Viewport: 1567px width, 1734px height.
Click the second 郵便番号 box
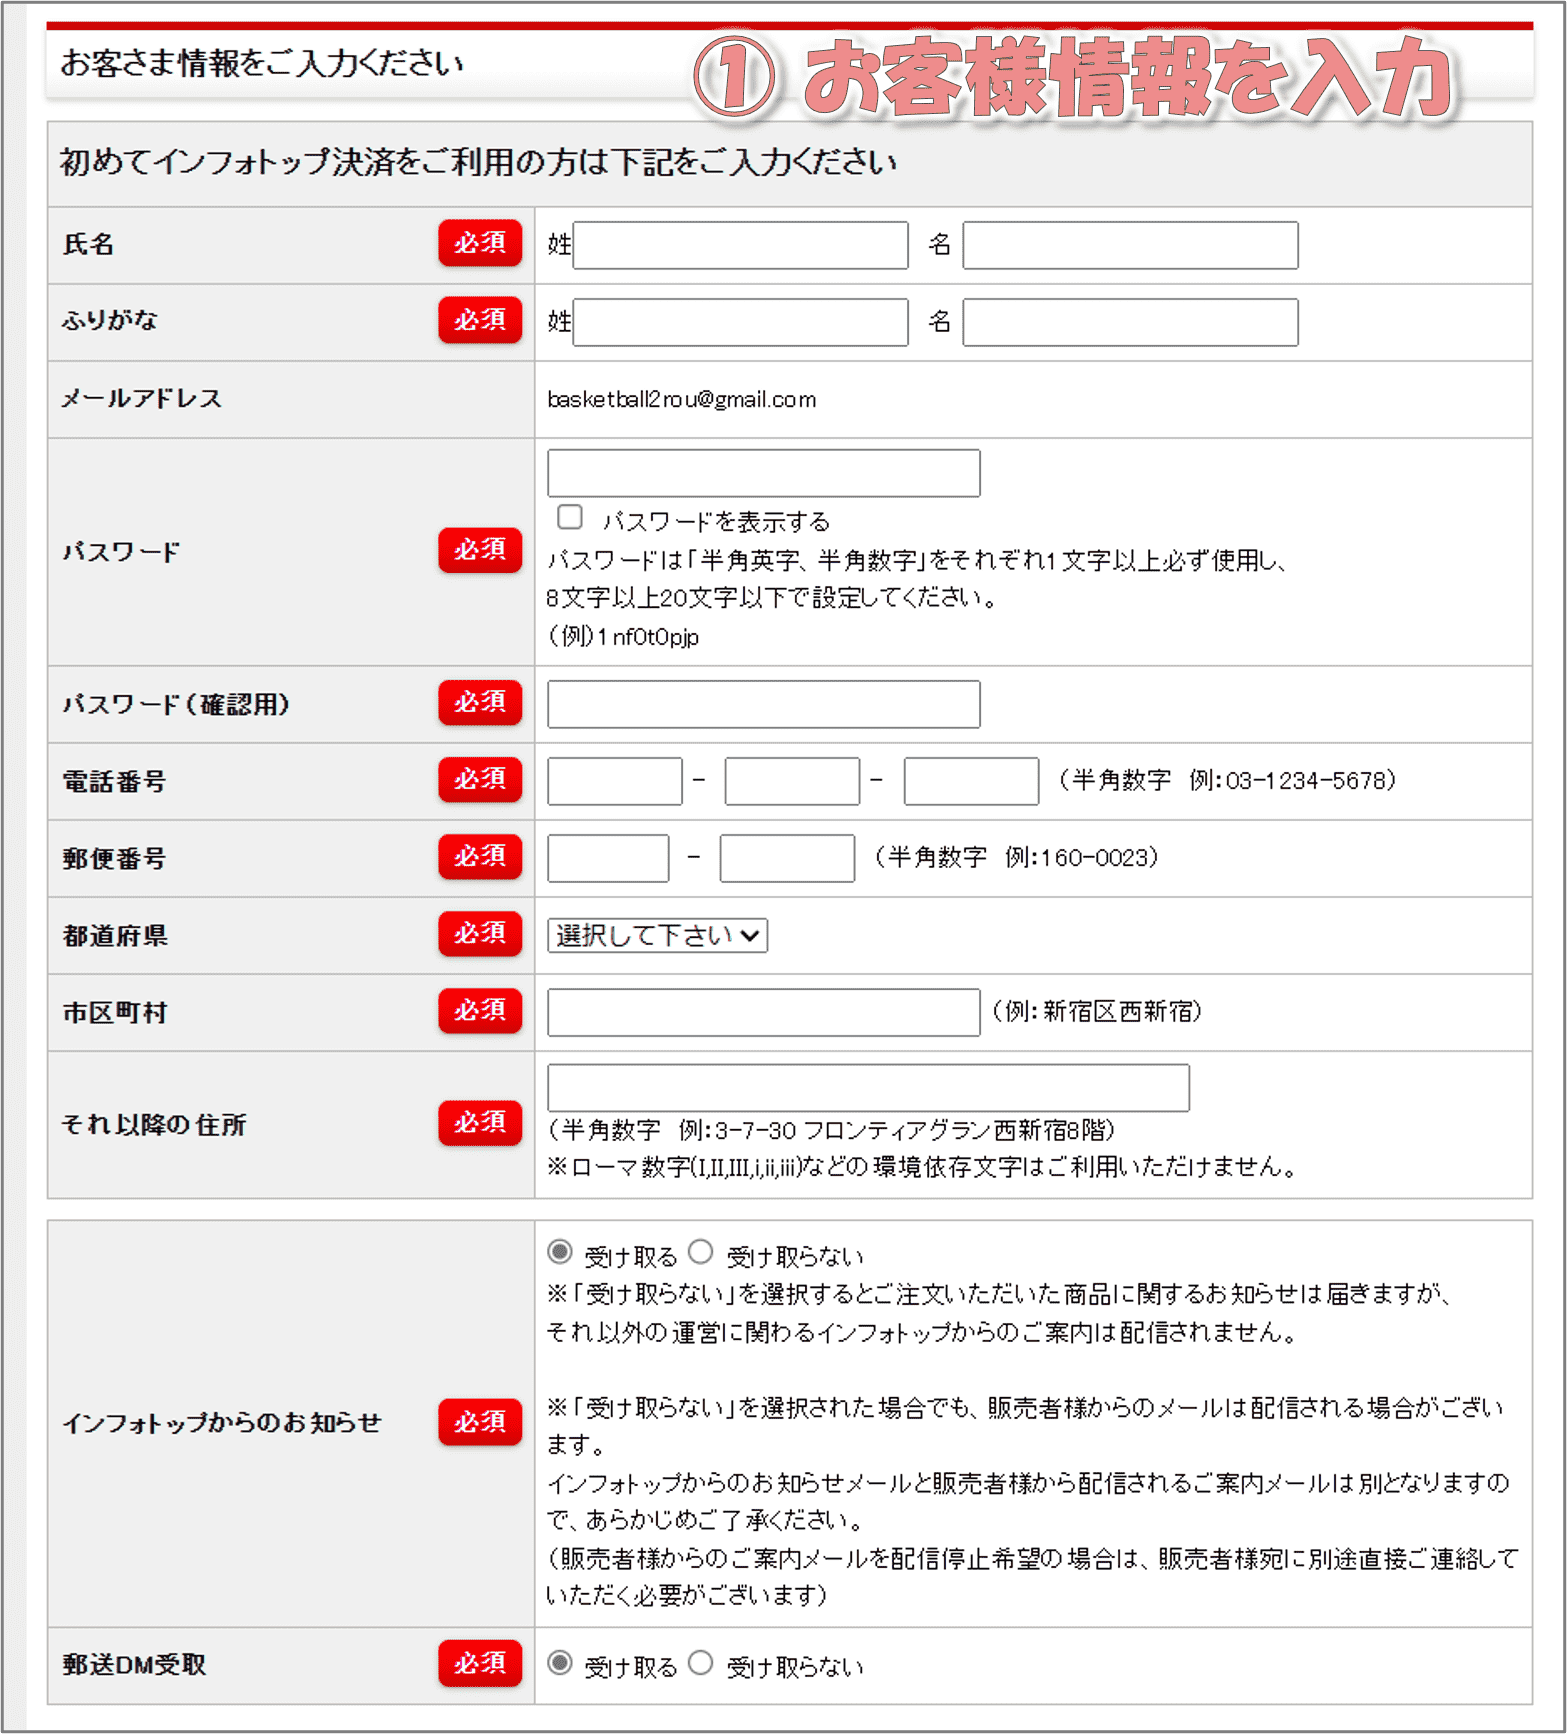coord(787,858)
